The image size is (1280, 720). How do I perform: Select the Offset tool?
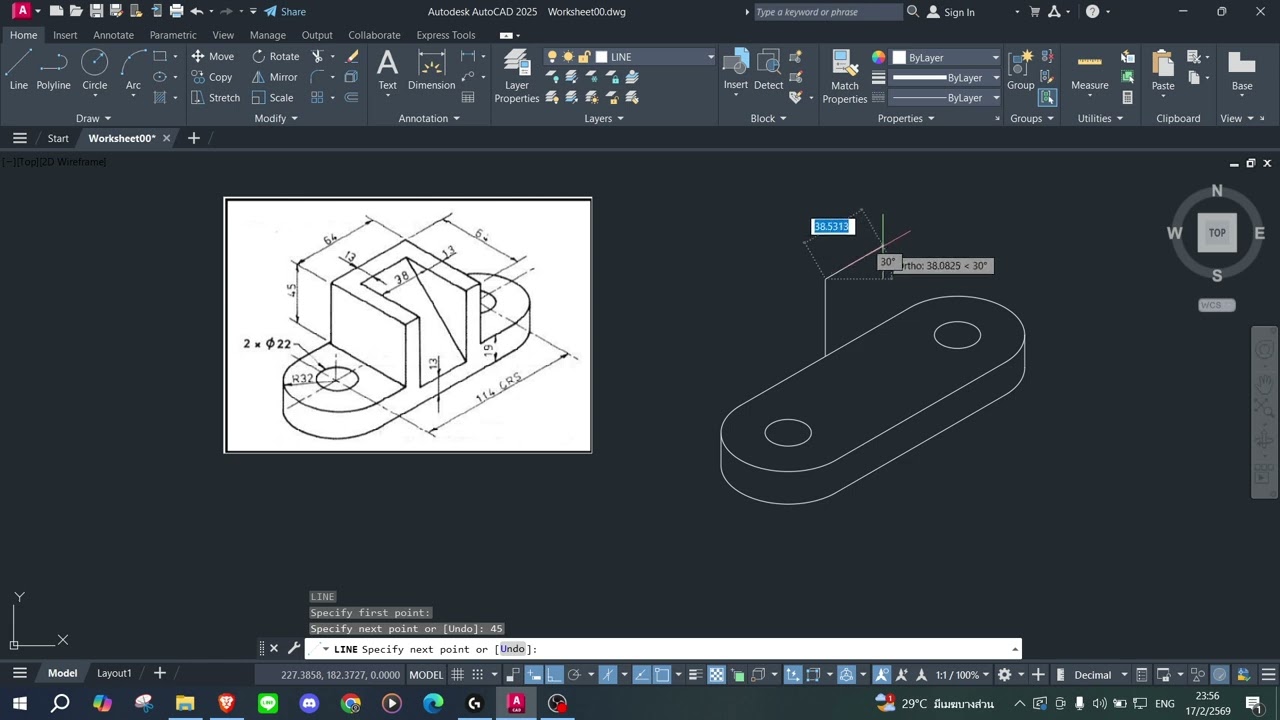coord(351,98)
